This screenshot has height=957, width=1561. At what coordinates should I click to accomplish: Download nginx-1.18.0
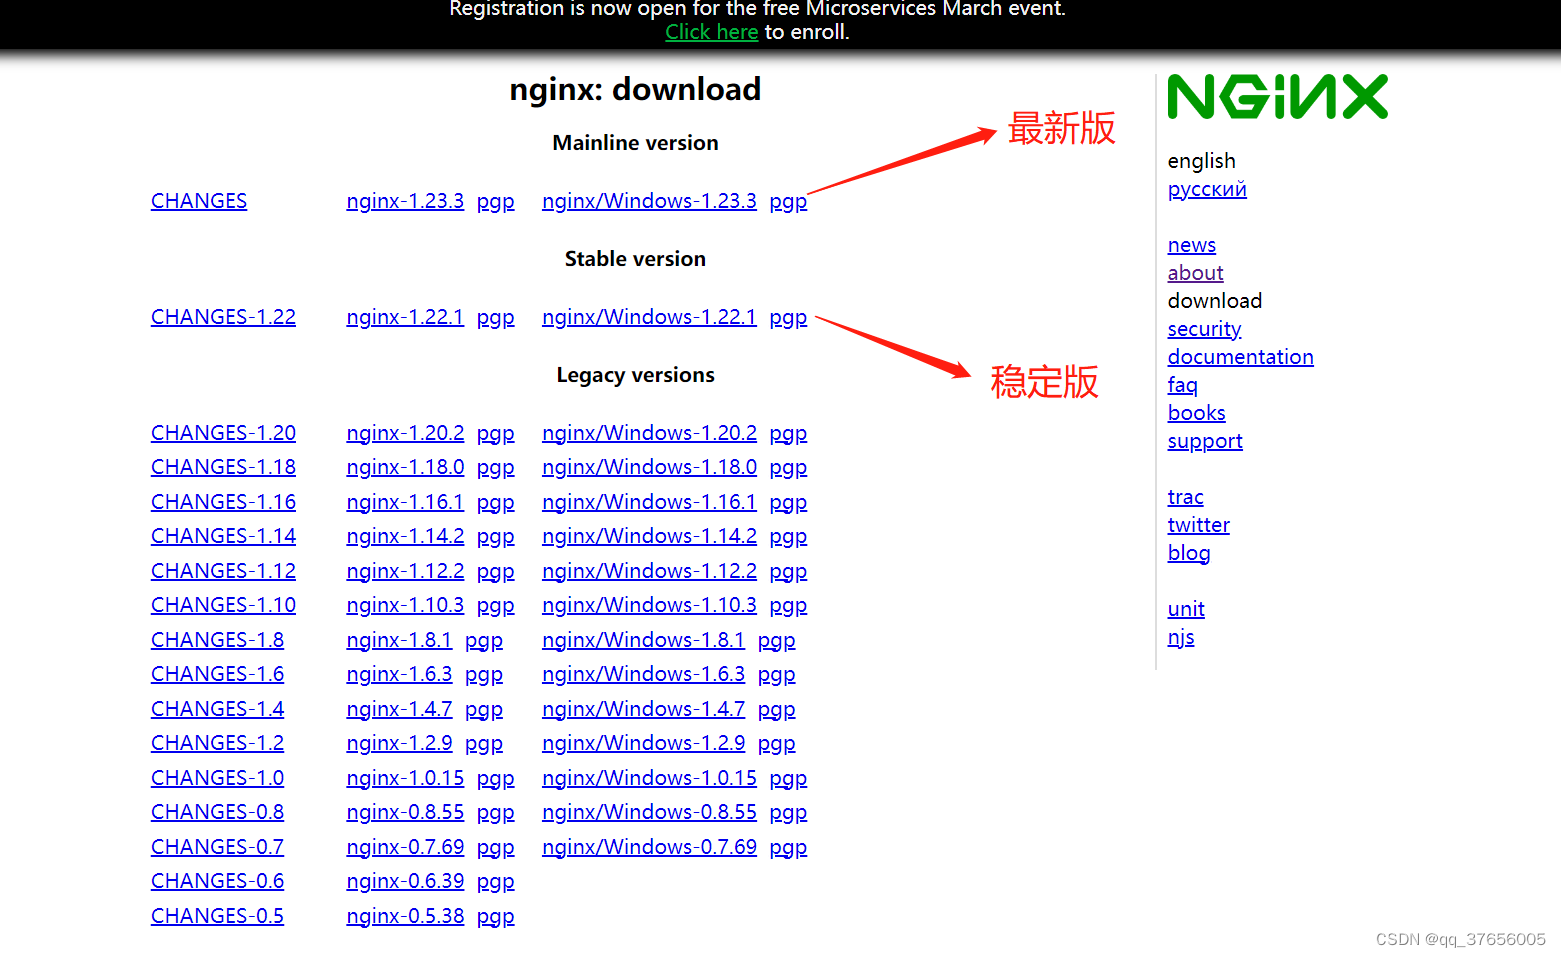click(405, 467)
